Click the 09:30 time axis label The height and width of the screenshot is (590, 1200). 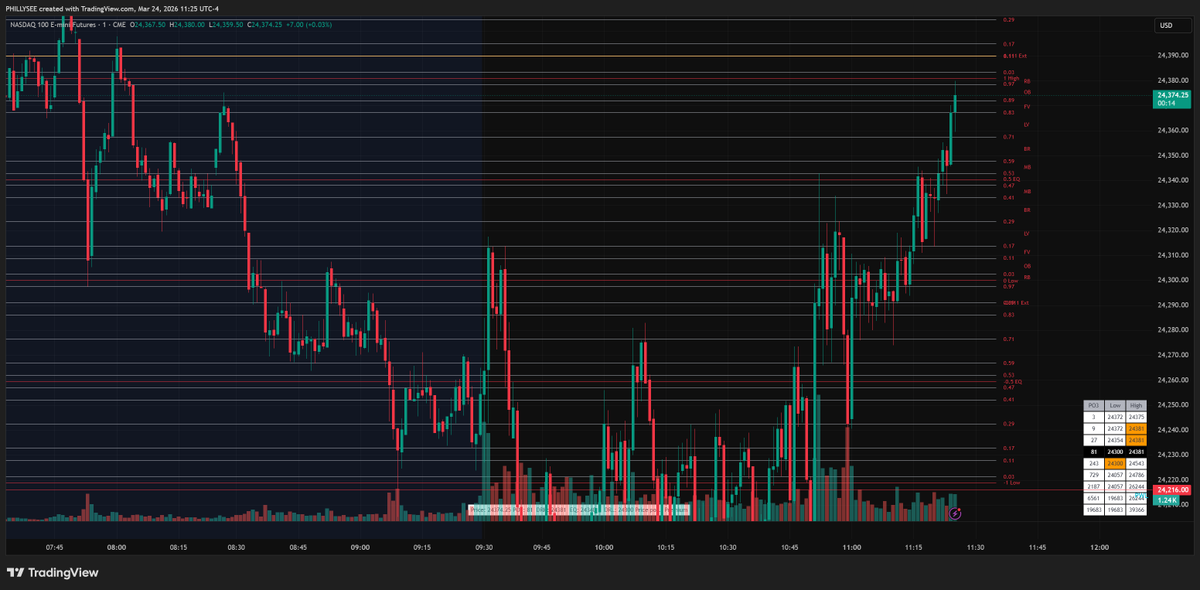pyautogui.click(x=483, y=547)
